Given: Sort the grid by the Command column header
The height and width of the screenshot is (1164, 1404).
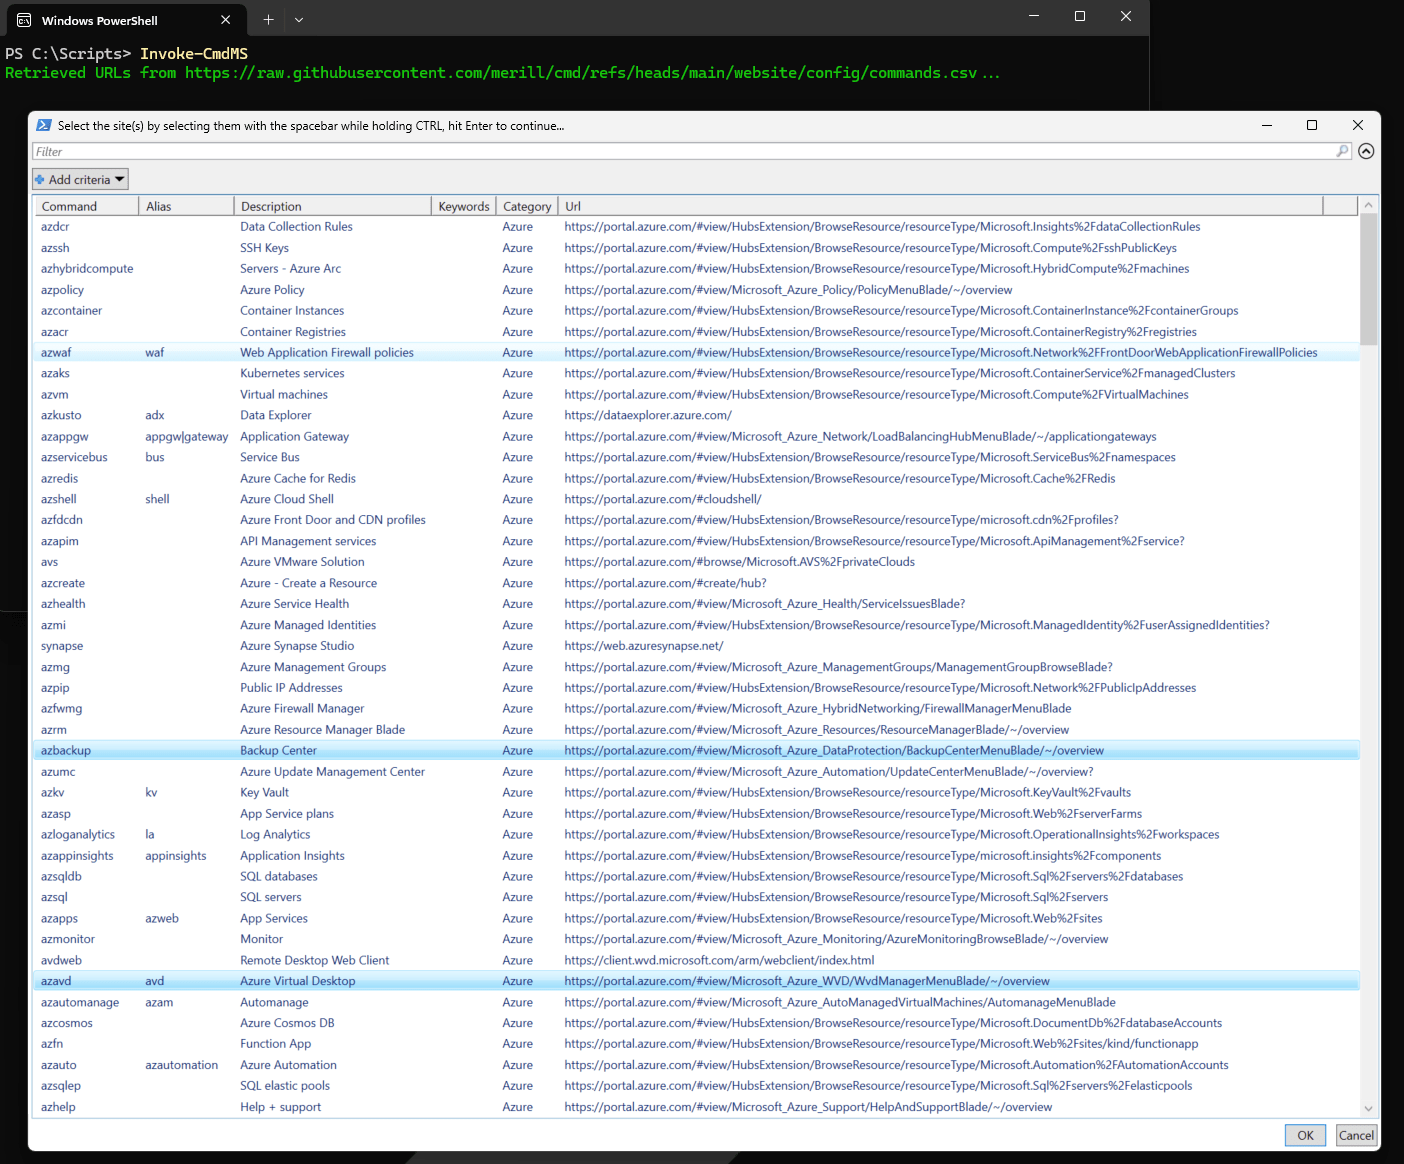Looking at the screenshot, I should click(x=86, y=206).
